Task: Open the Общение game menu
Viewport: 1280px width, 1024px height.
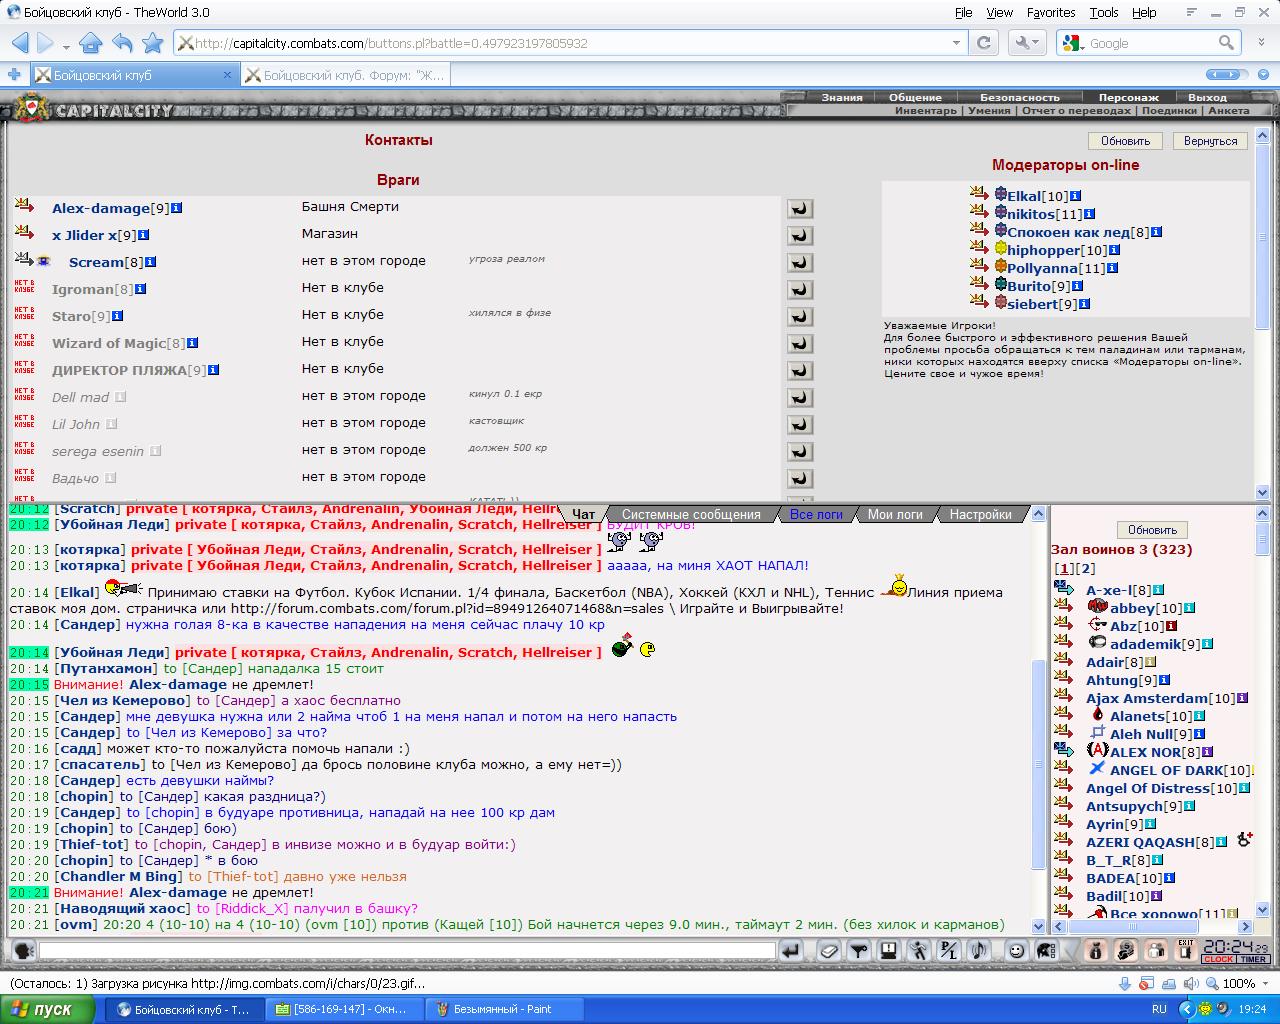Action: (915, 97)
